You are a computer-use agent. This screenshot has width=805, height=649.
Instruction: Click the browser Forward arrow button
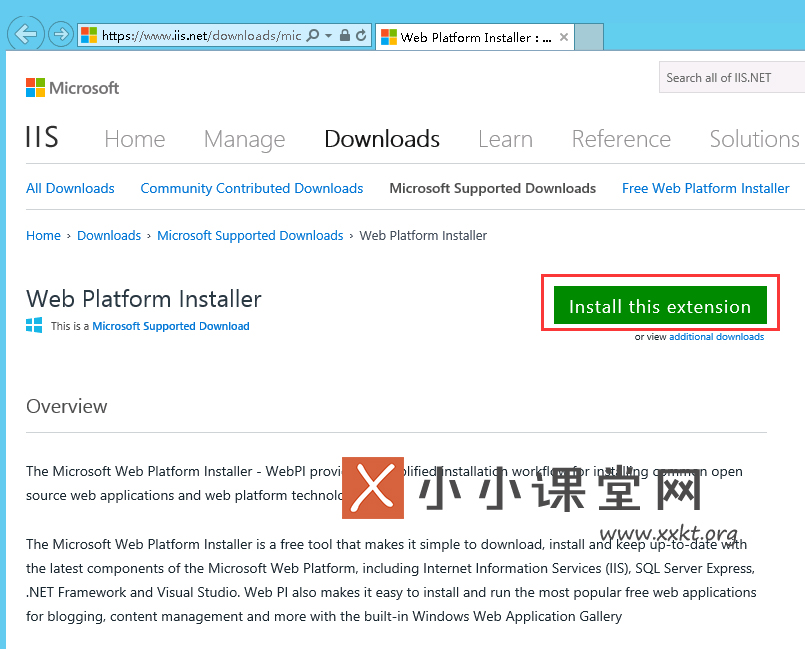(61, 35)
